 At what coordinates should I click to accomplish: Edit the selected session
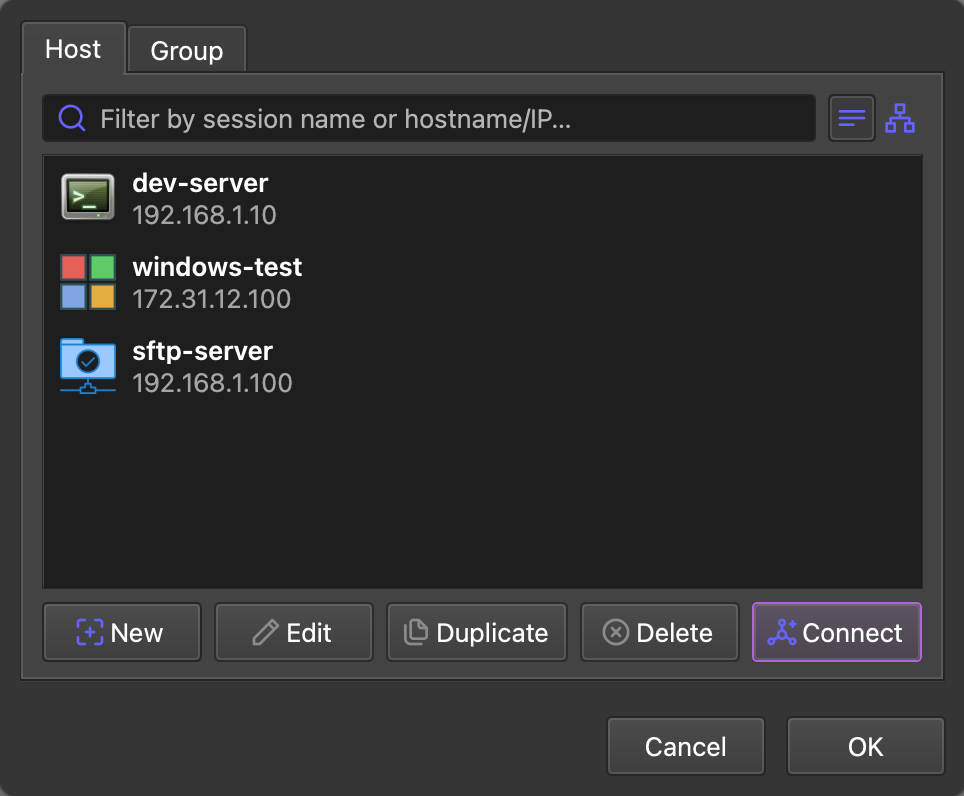click(294, 632)
